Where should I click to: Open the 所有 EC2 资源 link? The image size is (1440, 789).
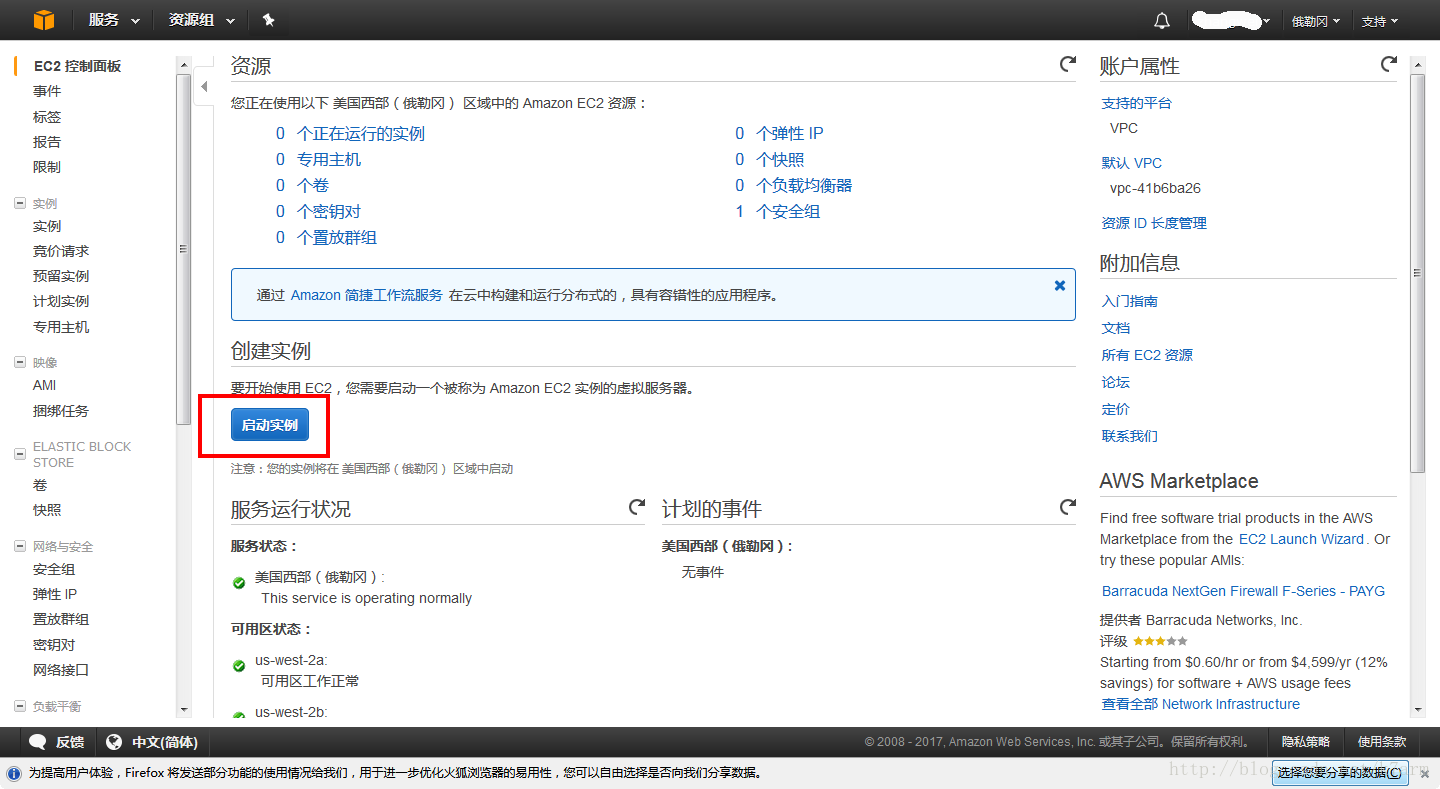pyautogui.click(x=1147, y=355)
